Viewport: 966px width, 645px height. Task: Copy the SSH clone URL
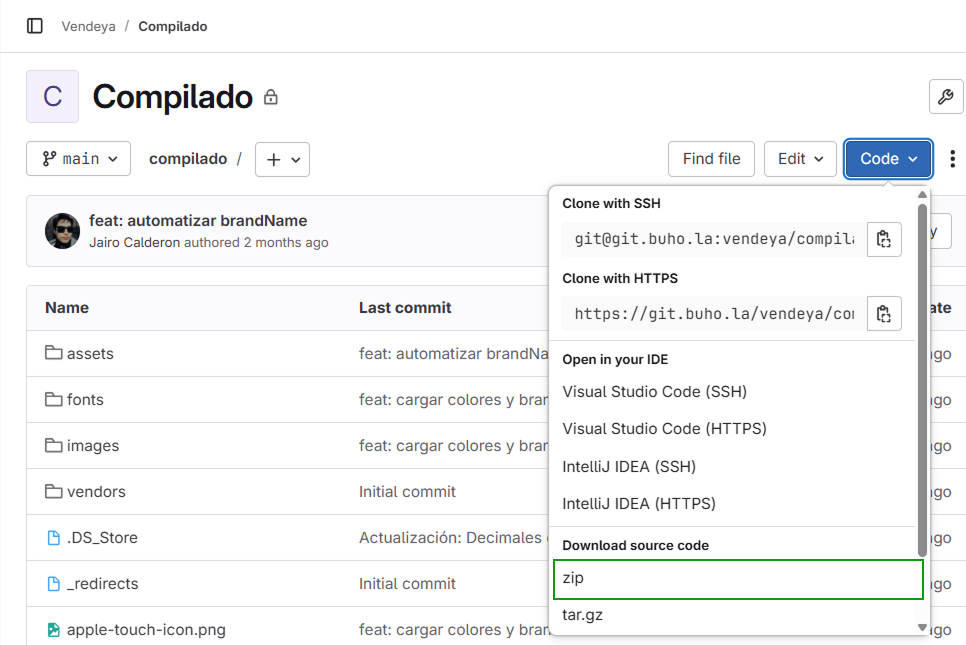point(883,239)
